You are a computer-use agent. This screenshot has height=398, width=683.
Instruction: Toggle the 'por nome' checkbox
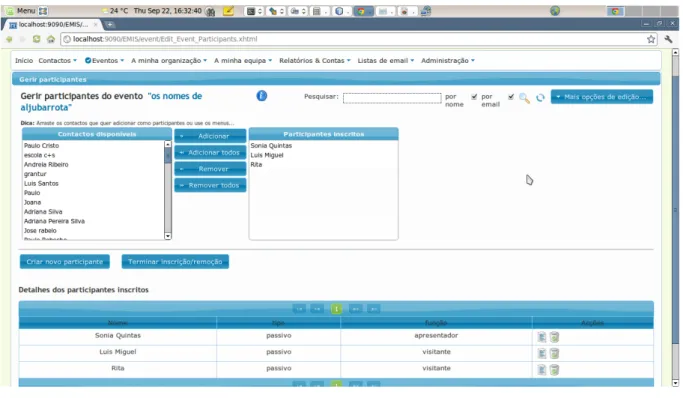click(474, 97)
